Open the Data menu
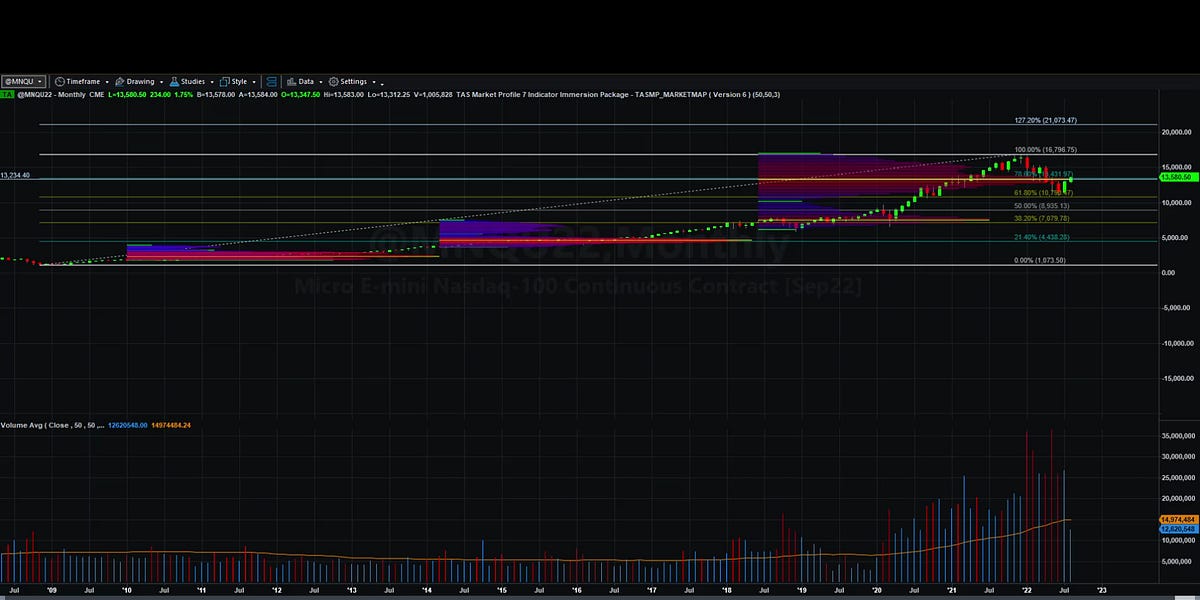This screenshot has width=1200, height=600. tap(305, 82)
